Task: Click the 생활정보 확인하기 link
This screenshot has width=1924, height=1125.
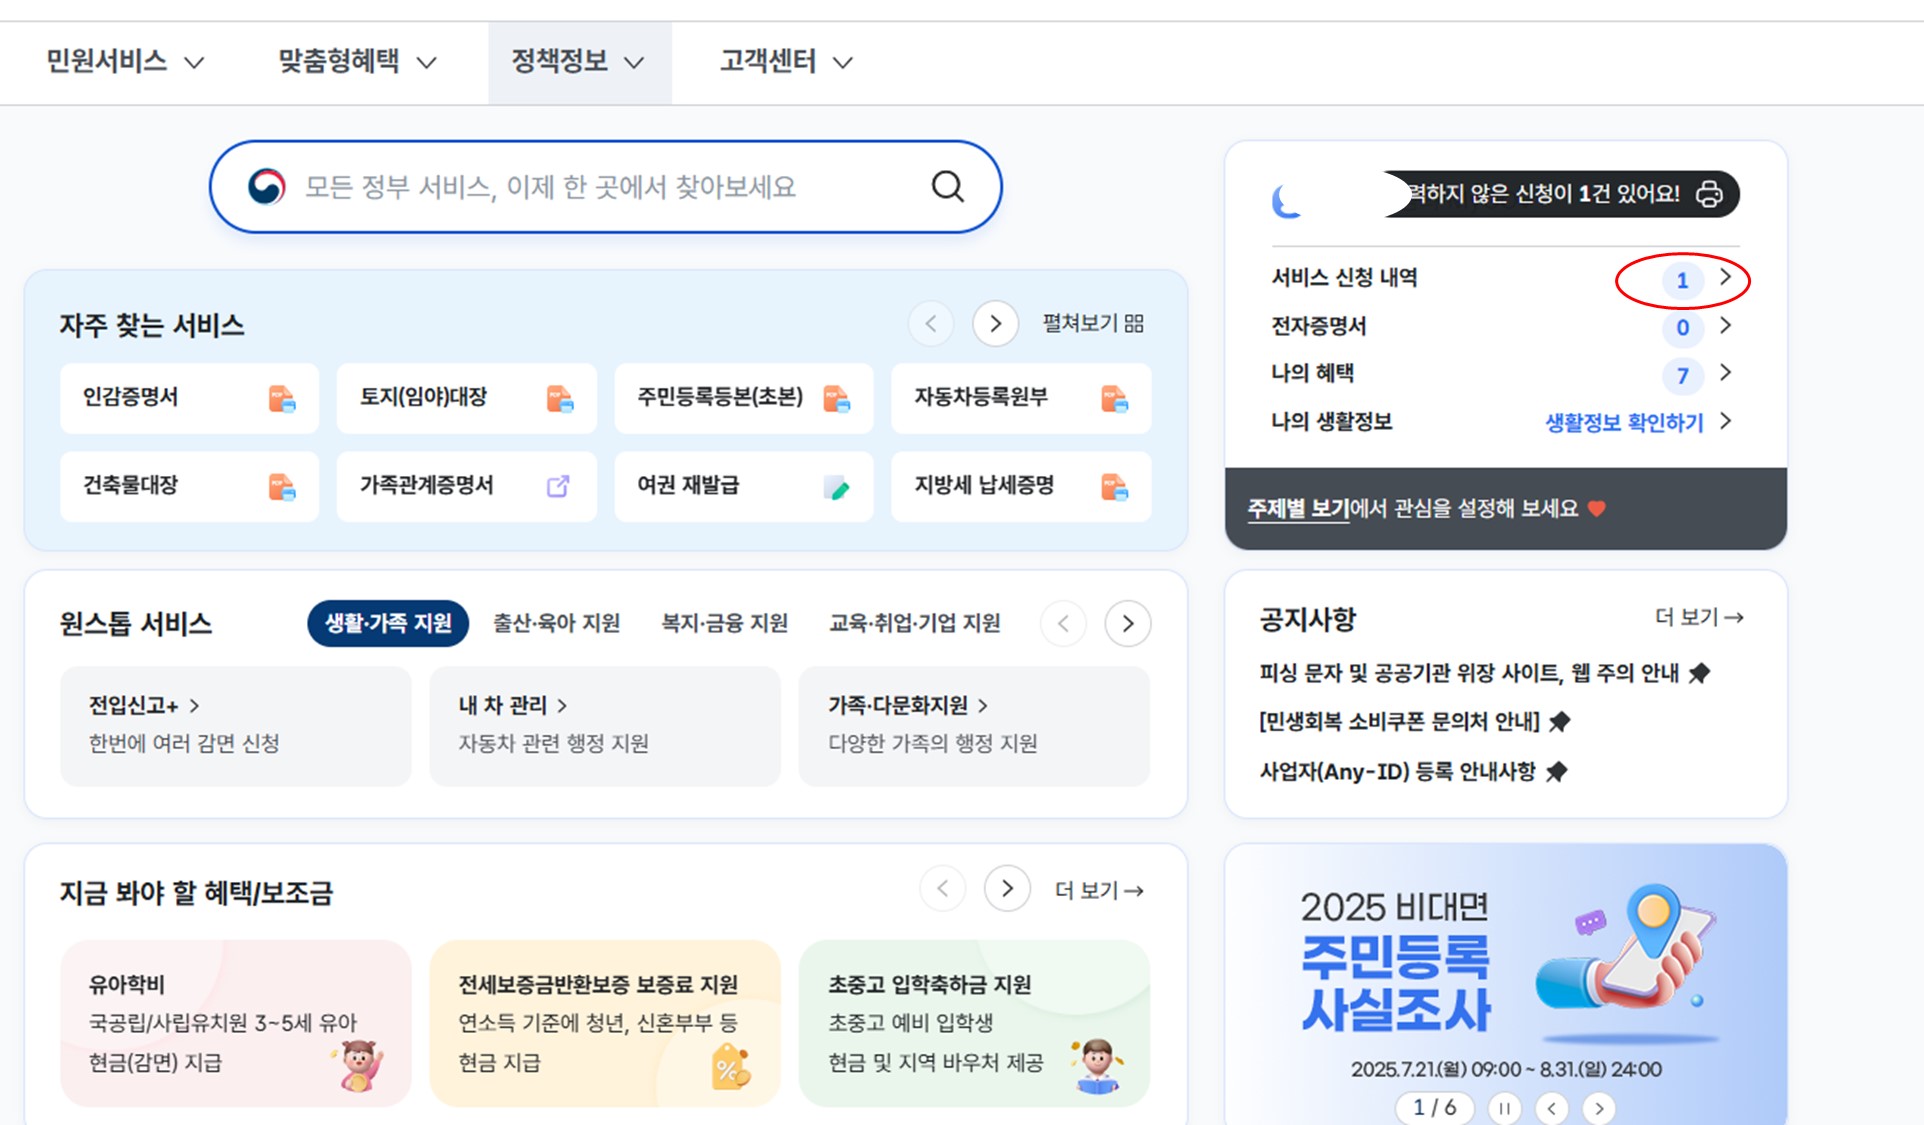Action: 1624,422
